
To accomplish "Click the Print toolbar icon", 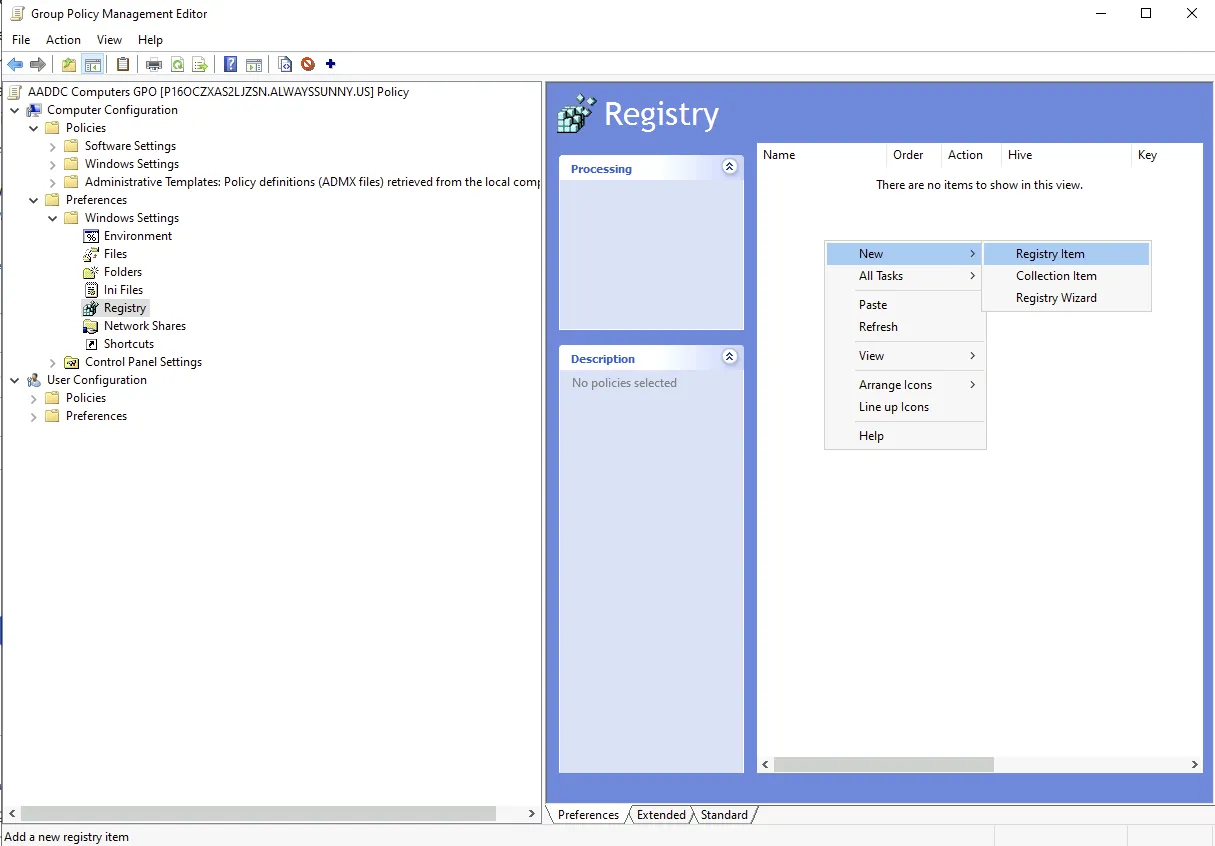I will [x=154, y=65].
